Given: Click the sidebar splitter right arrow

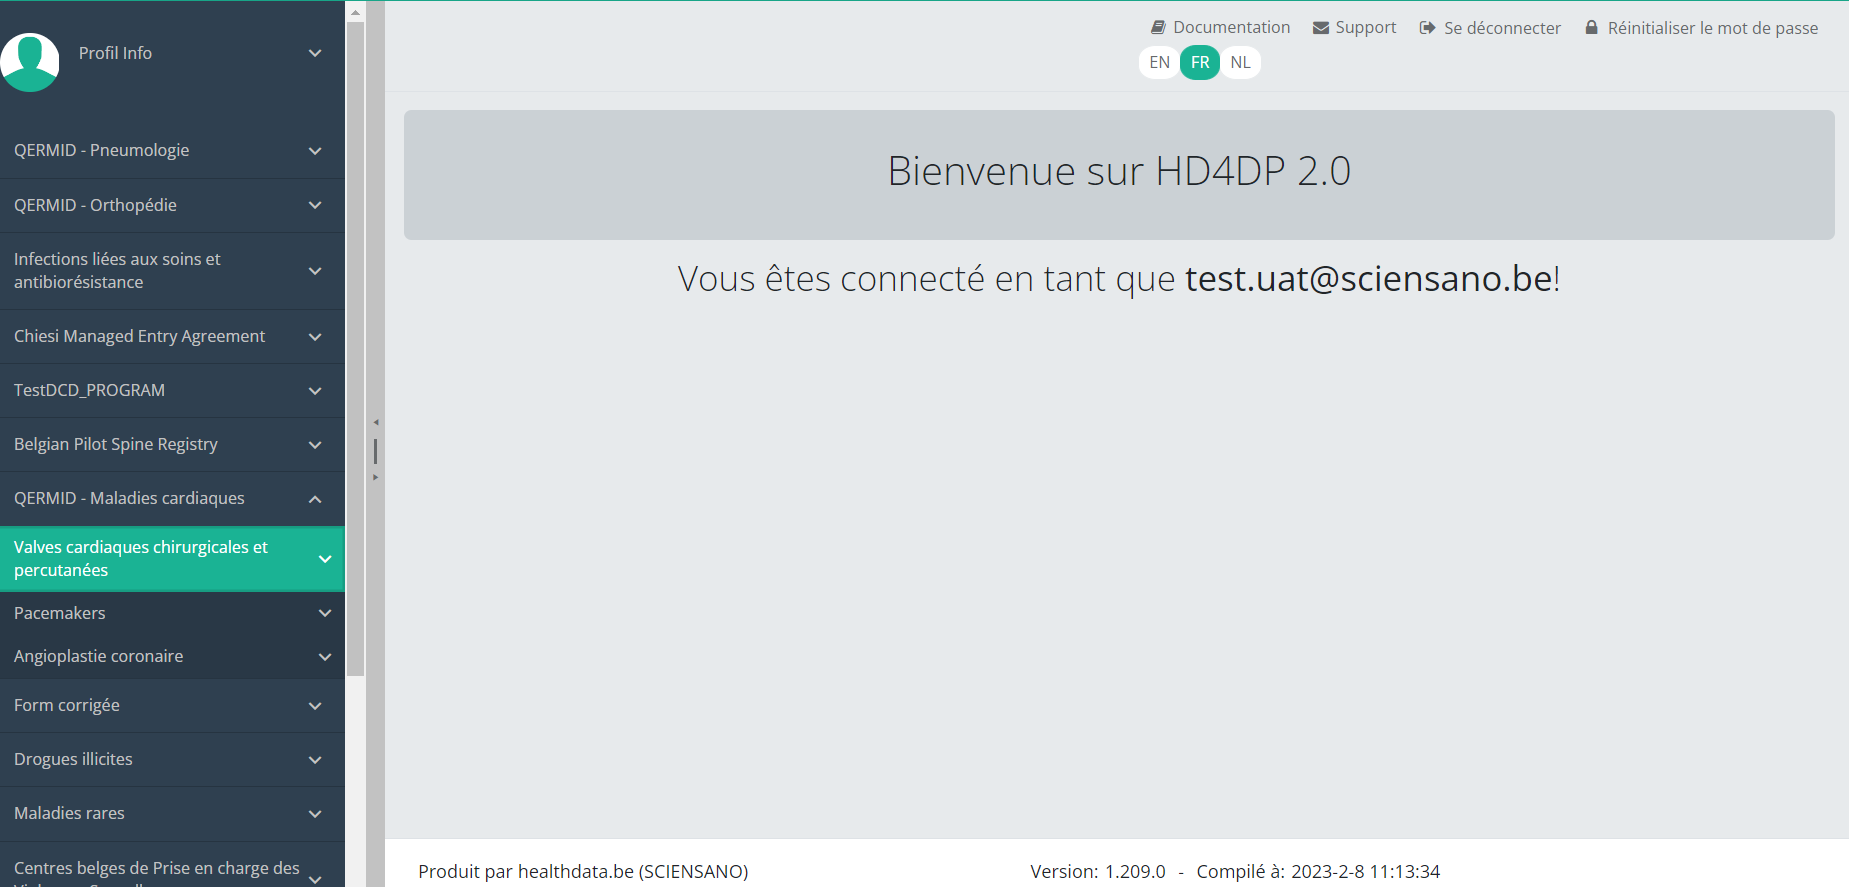Looking at the screenshot, I should (376, 478).
